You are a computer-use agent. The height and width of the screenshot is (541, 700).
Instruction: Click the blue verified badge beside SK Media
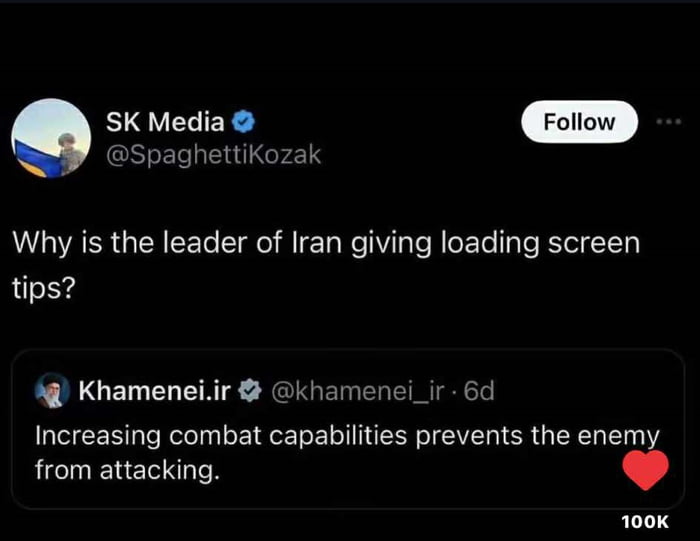click(245, 123)
